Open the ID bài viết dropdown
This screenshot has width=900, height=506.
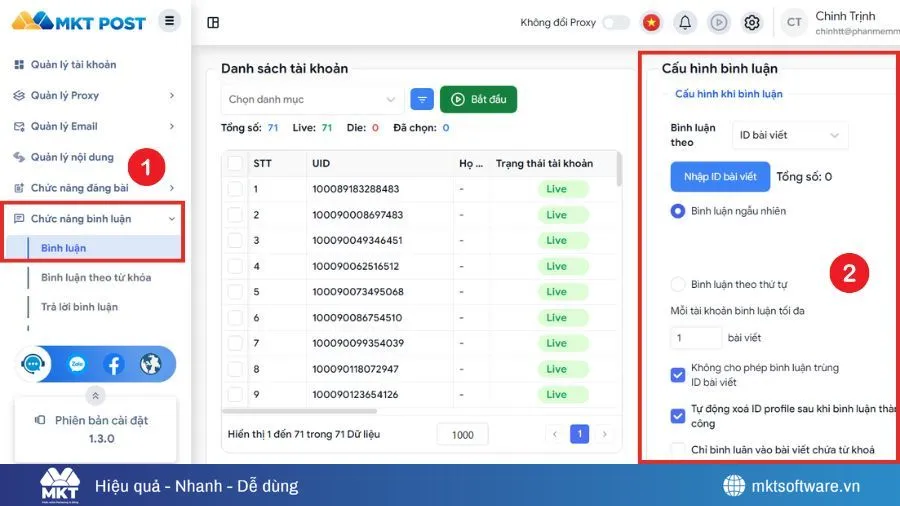[790, 135]
